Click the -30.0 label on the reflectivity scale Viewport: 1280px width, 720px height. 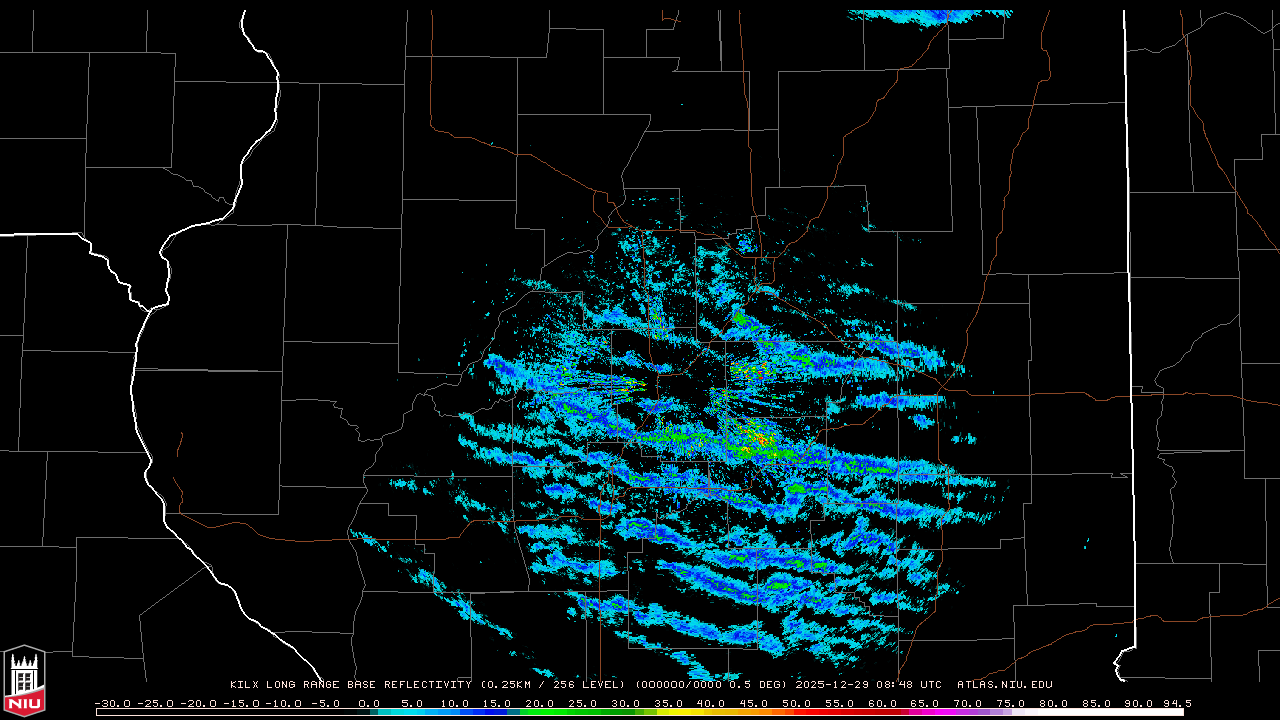pos(112,703)
